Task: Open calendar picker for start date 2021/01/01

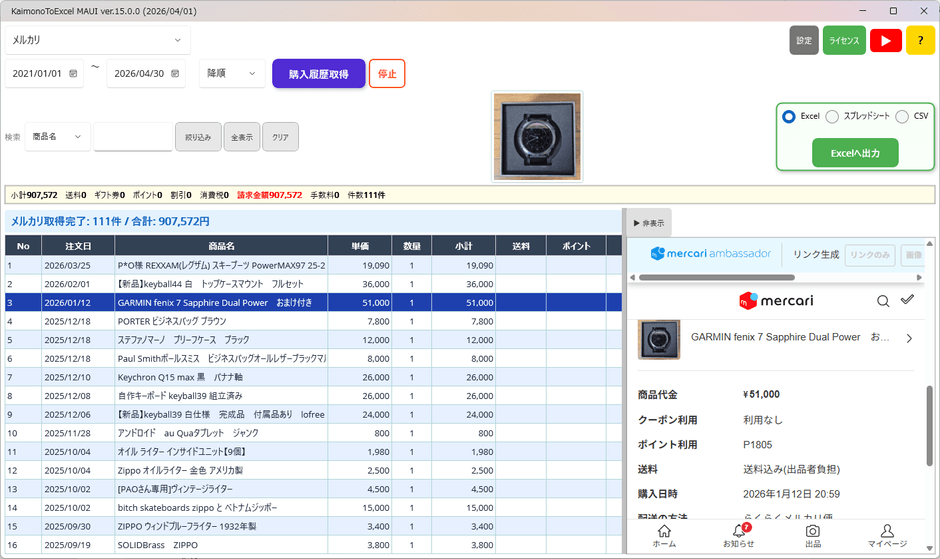Action: 74,74
